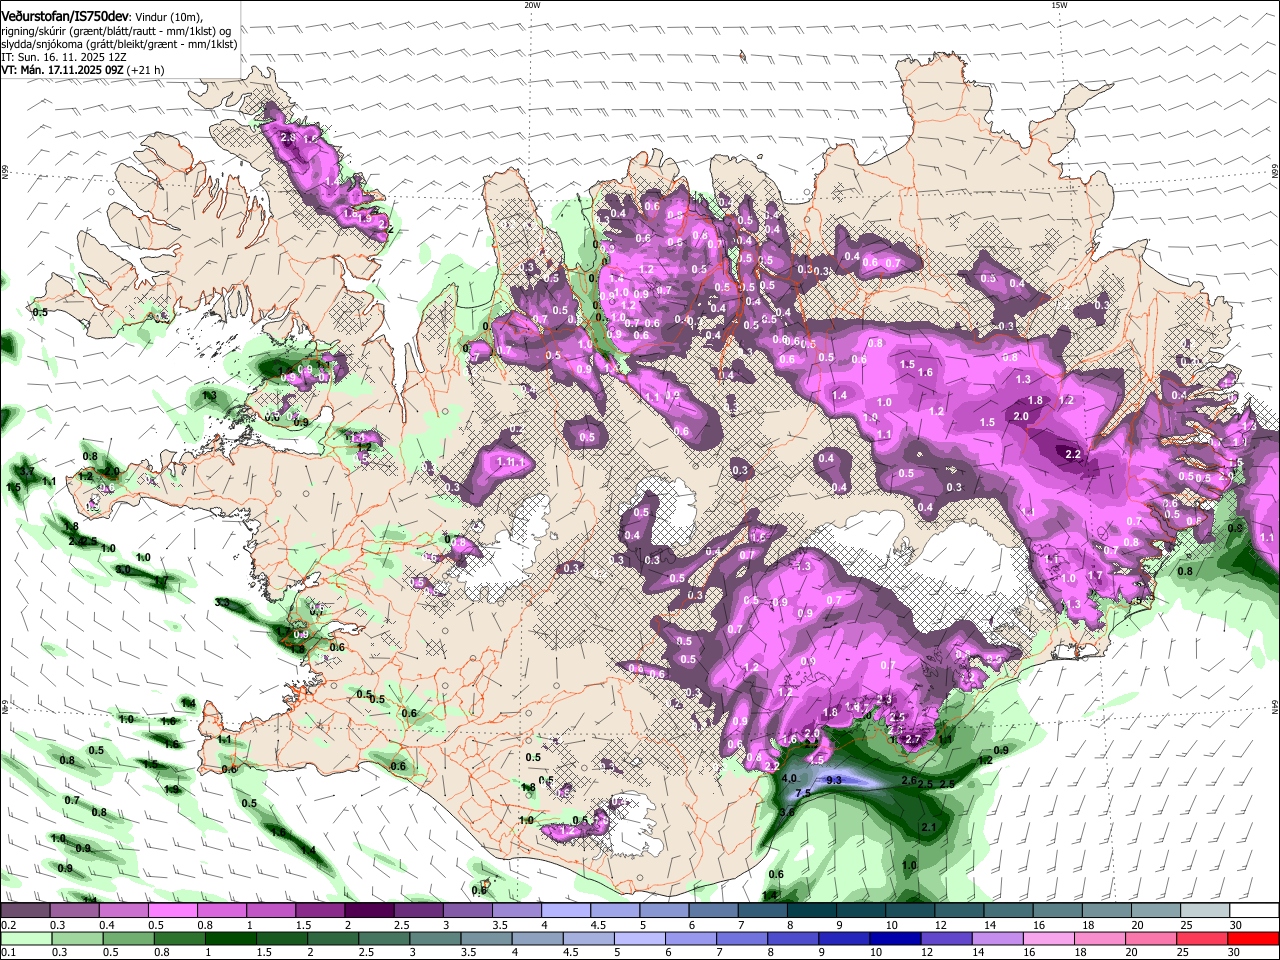Click the rigning/skúrir legend description line
Screen dimensions: 1280x960
pyautogui.click(x=115, y=31)
